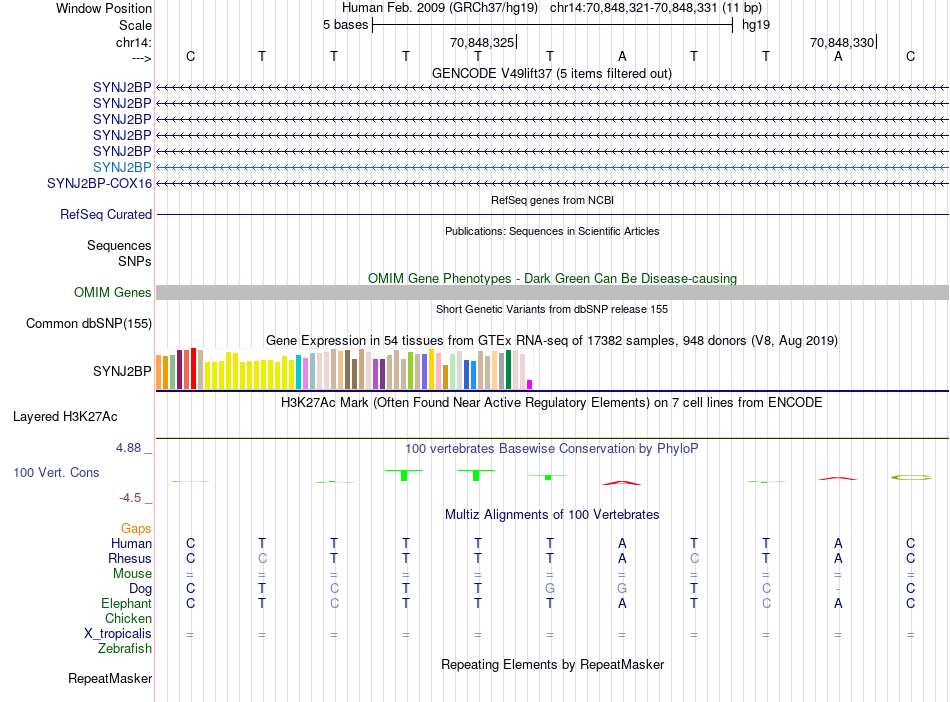The image size is (950, 702).
Task: Click the H3K27Ac Mark ENCODE track title
Action: (552, 403)
